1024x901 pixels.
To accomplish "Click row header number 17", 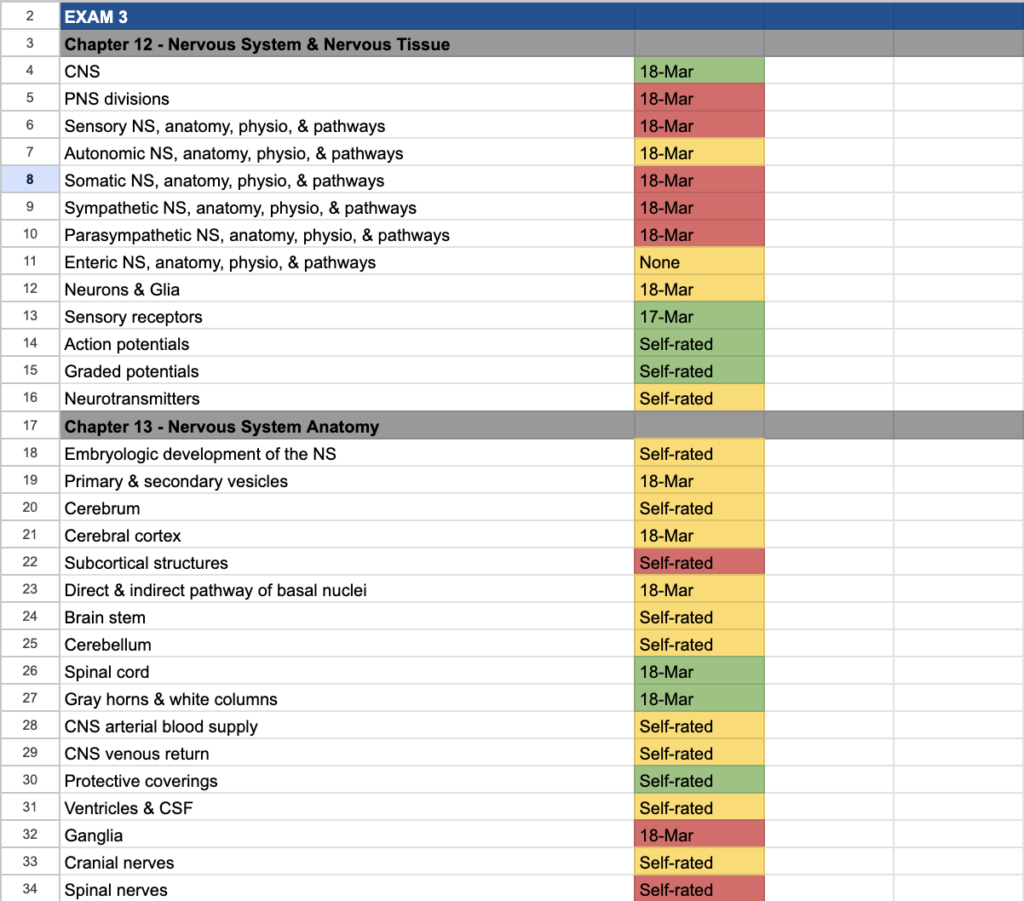I will click(29, 427).
